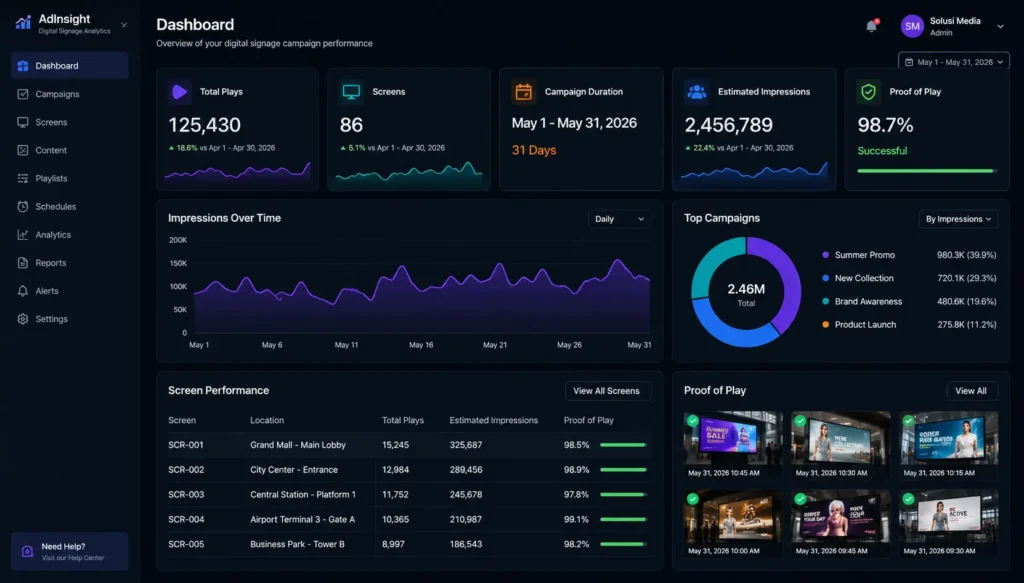This screenshot has height=583, width=1024.
Task: Click the 125,430 total plays value
Action: pyautogui.click(x=204, y=125)
